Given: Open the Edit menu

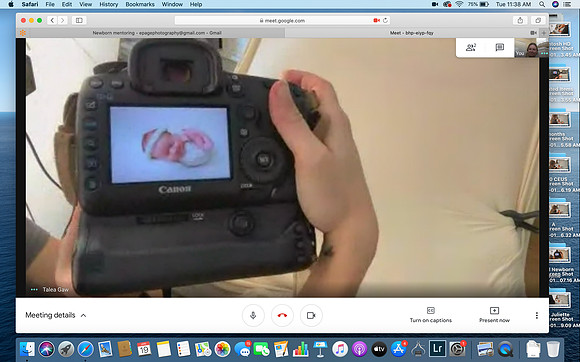Looking at the screenshot, I should coord(67,4).
